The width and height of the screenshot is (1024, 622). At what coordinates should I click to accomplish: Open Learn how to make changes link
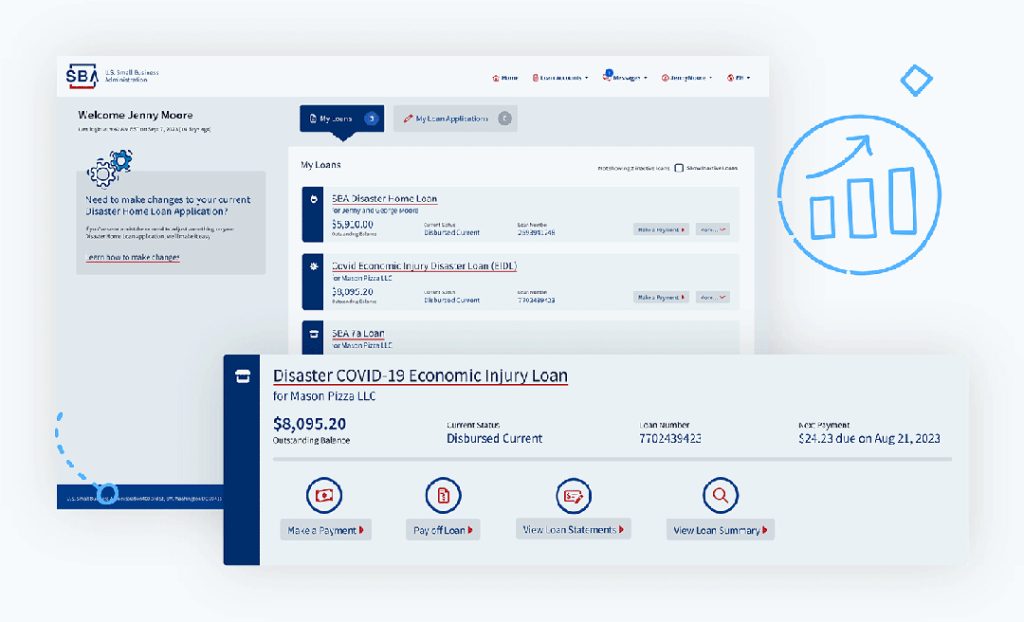[x=133, y=257]
